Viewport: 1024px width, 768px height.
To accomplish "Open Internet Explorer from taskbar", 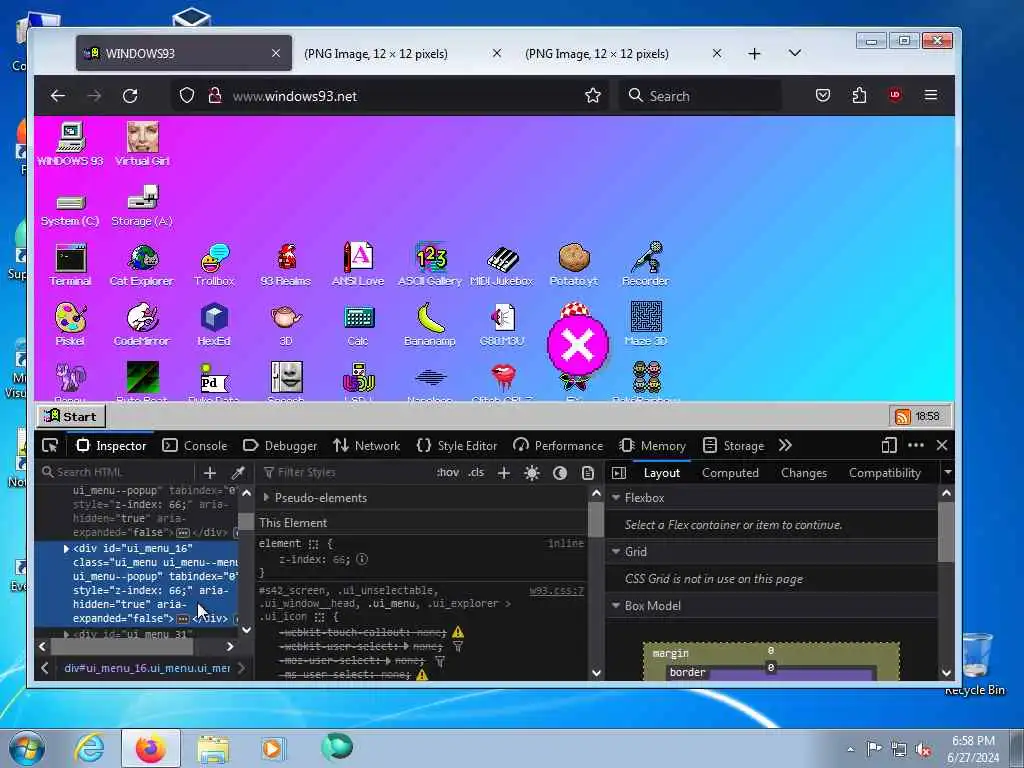I will point(89,748).
